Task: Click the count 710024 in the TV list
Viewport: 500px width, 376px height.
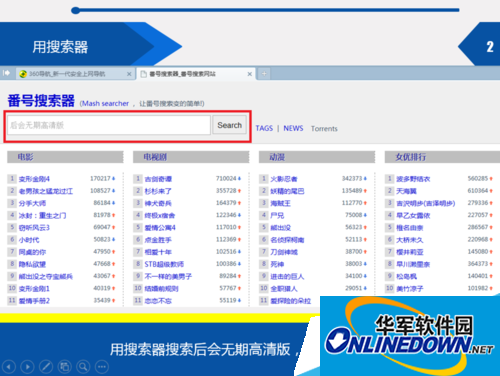Action: pyautogui.click(x=226, y=179)
